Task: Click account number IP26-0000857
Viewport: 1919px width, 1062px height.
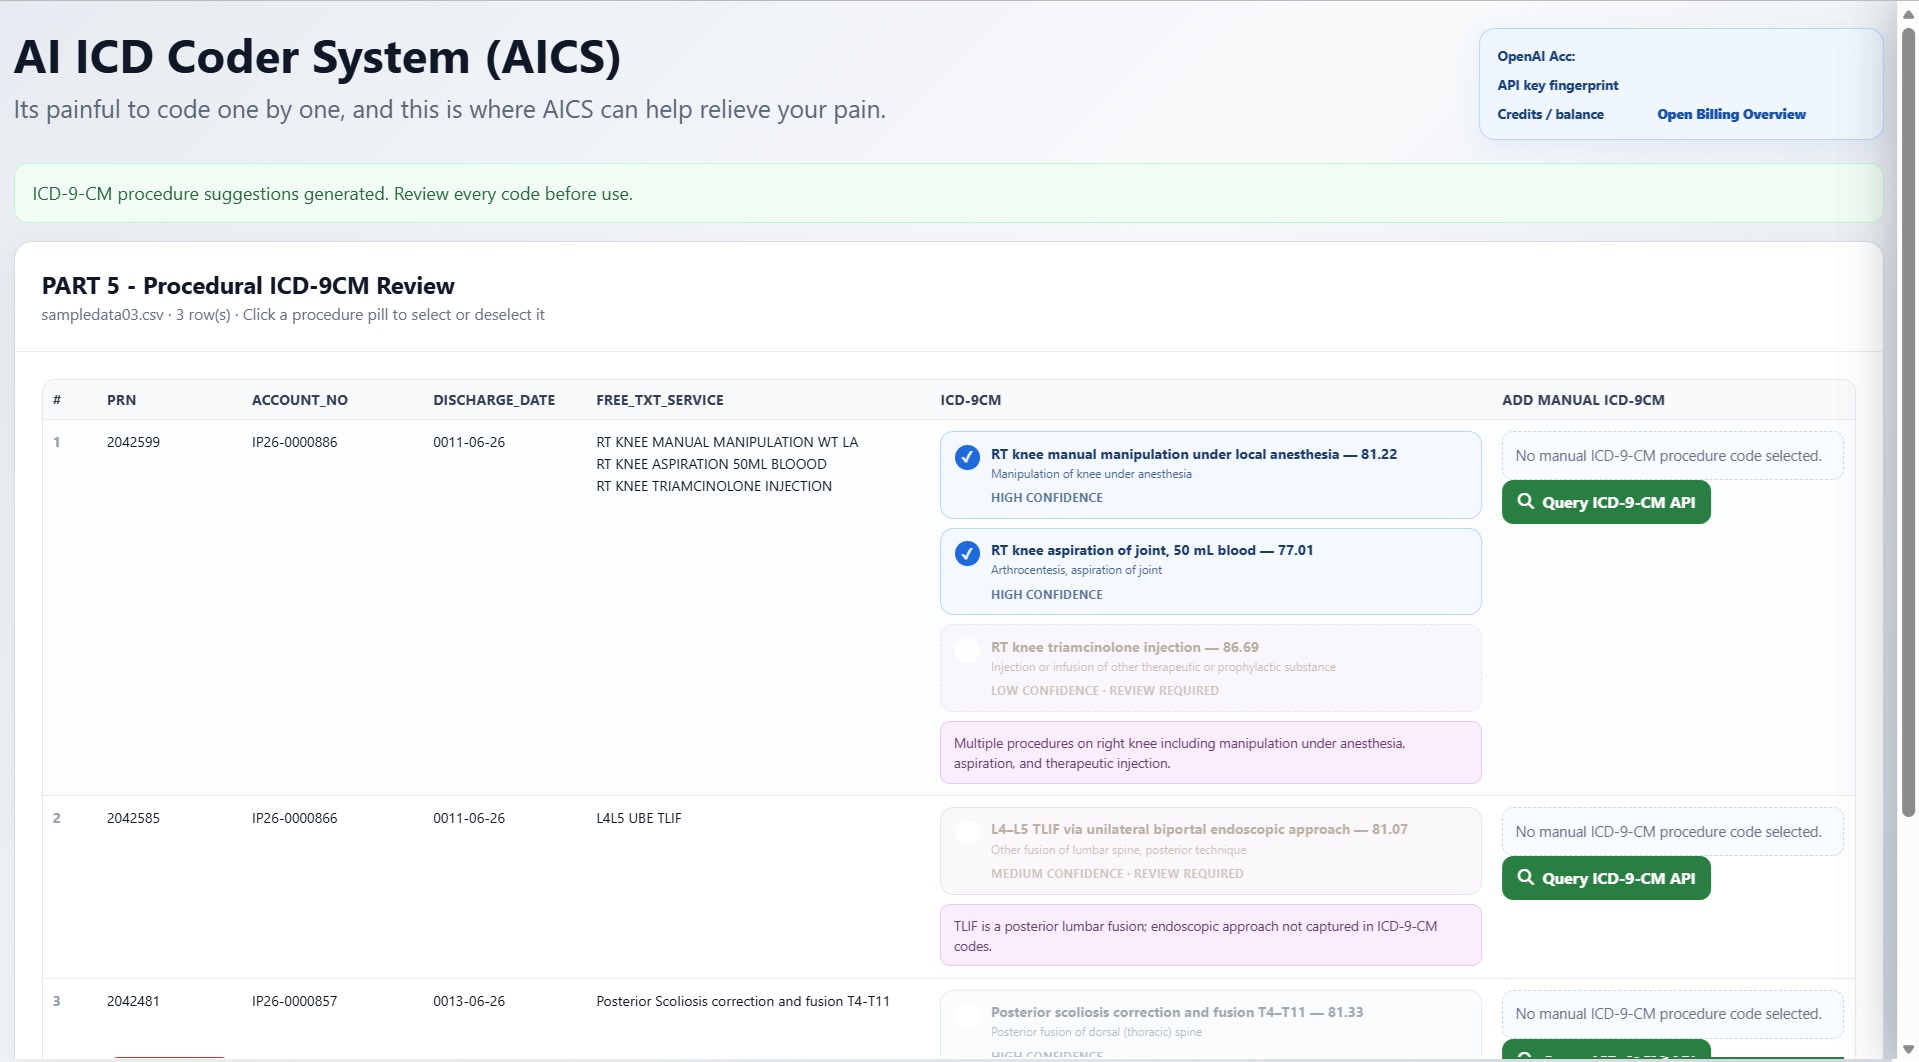Action: tap(294, 1001)
